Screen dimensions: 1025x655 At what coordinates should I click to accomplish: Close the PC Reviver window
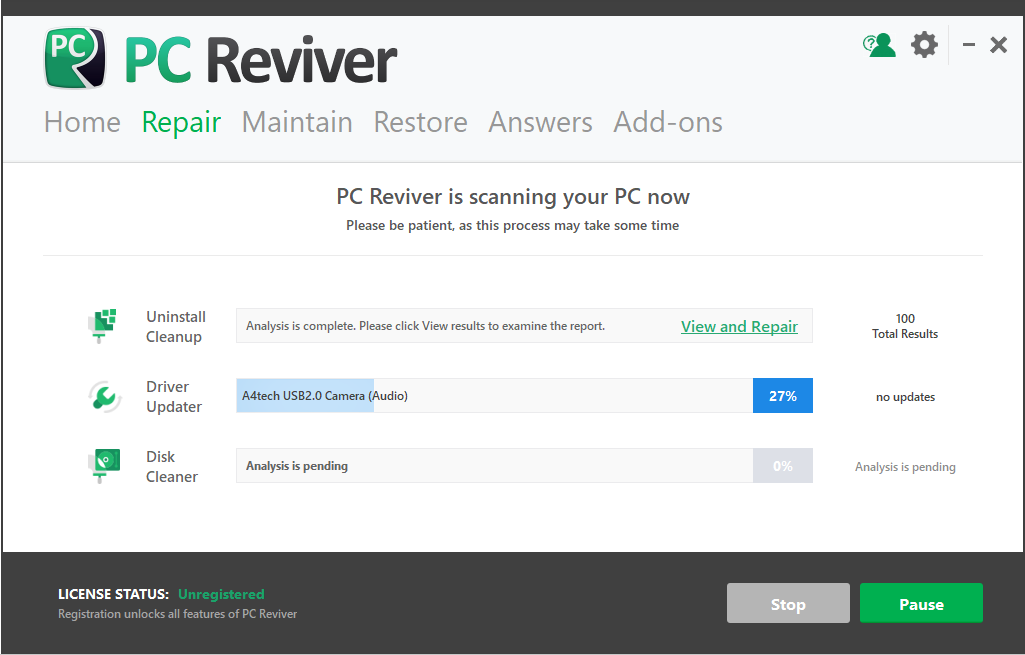coord(998,45)
